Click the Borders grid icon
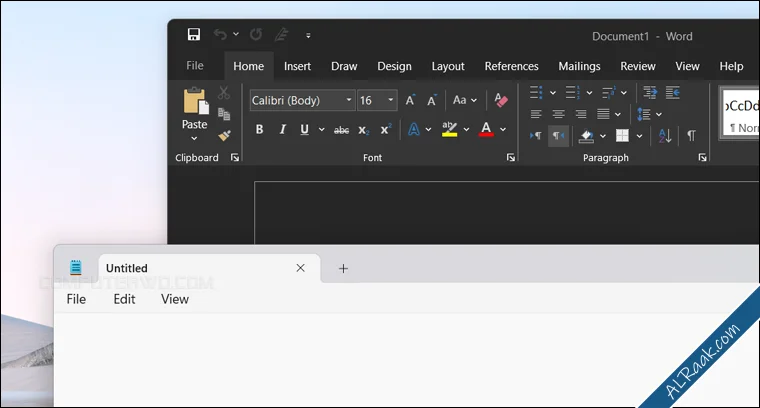 pos(622,136)
